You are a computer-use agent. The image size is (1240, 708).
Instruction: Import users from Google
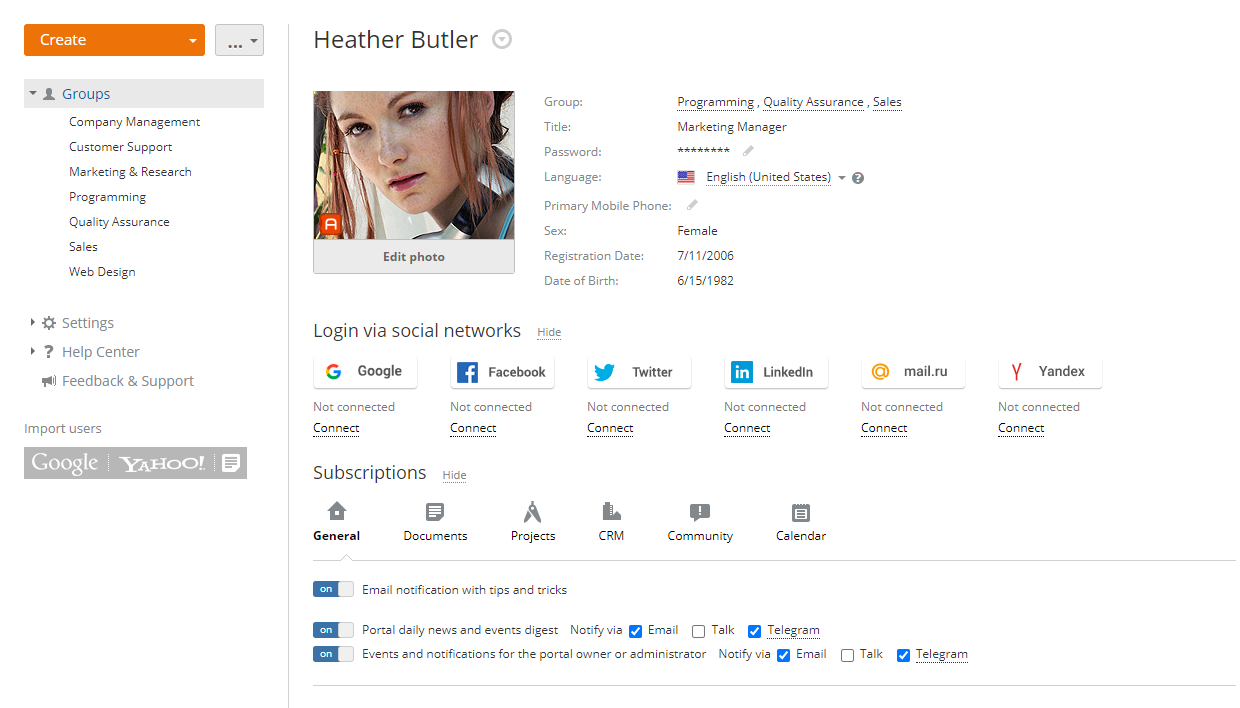coord(65,463)
